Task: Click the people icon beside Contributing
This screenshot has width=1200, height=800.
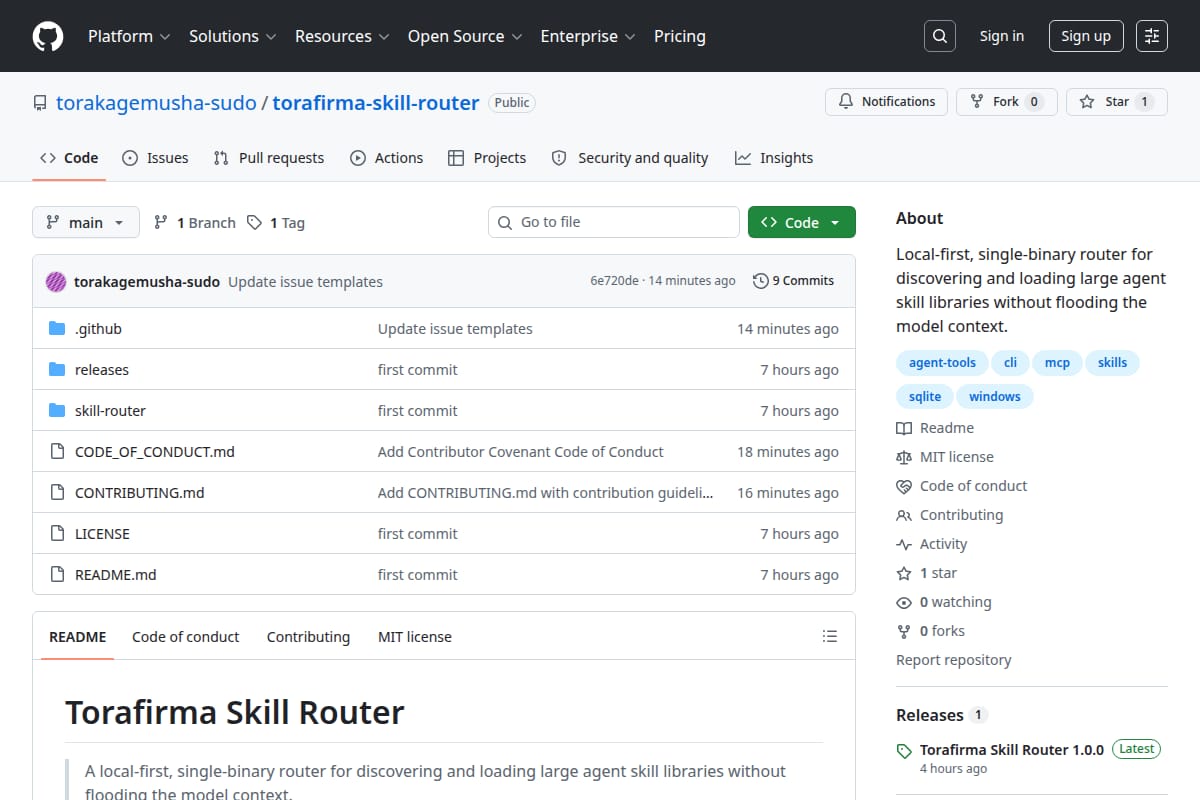Action: [904, 515]
